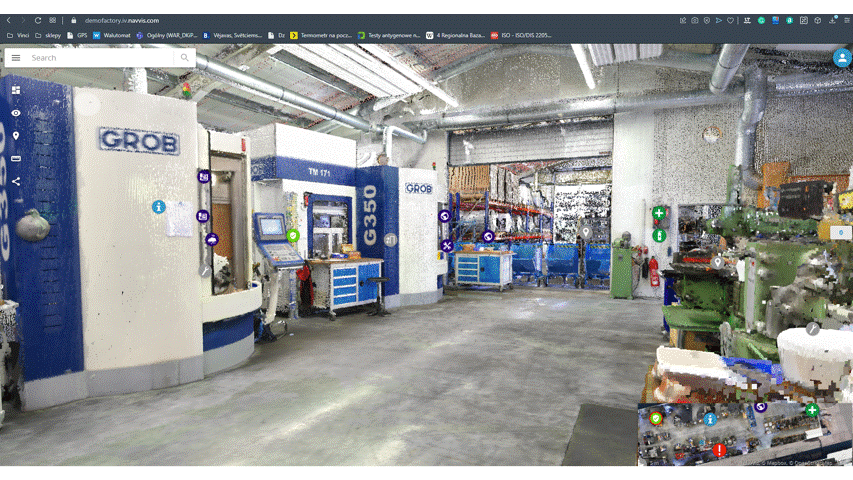Open the hamburger menu beside Search
853x480 pixels.
point(16,58)
